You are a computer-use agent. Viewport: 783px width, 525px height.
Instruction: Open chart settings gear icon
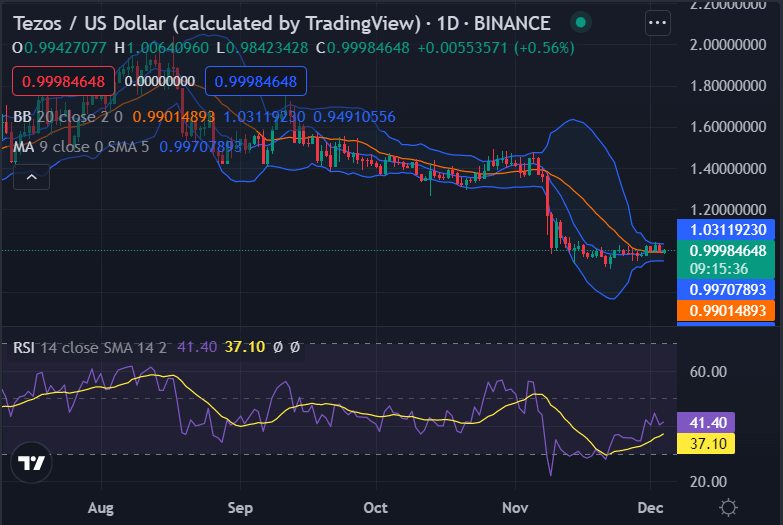pos(729,508)
